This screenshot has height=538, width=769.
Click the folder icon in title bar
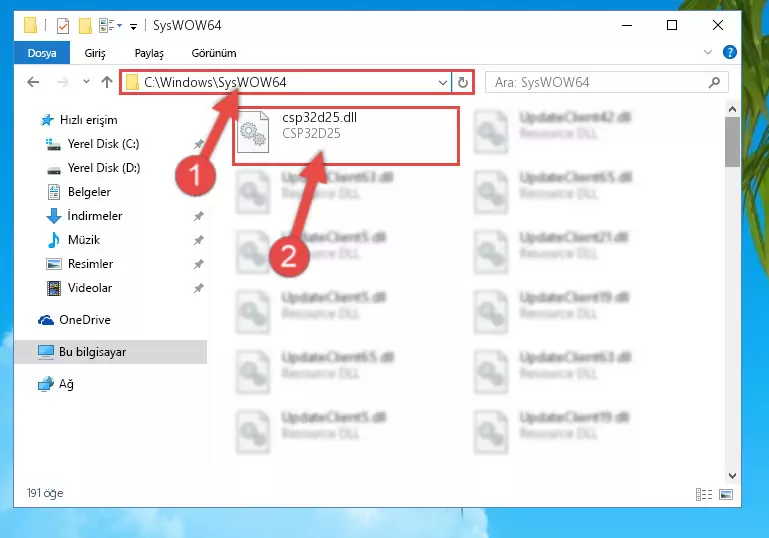(30, 25)
